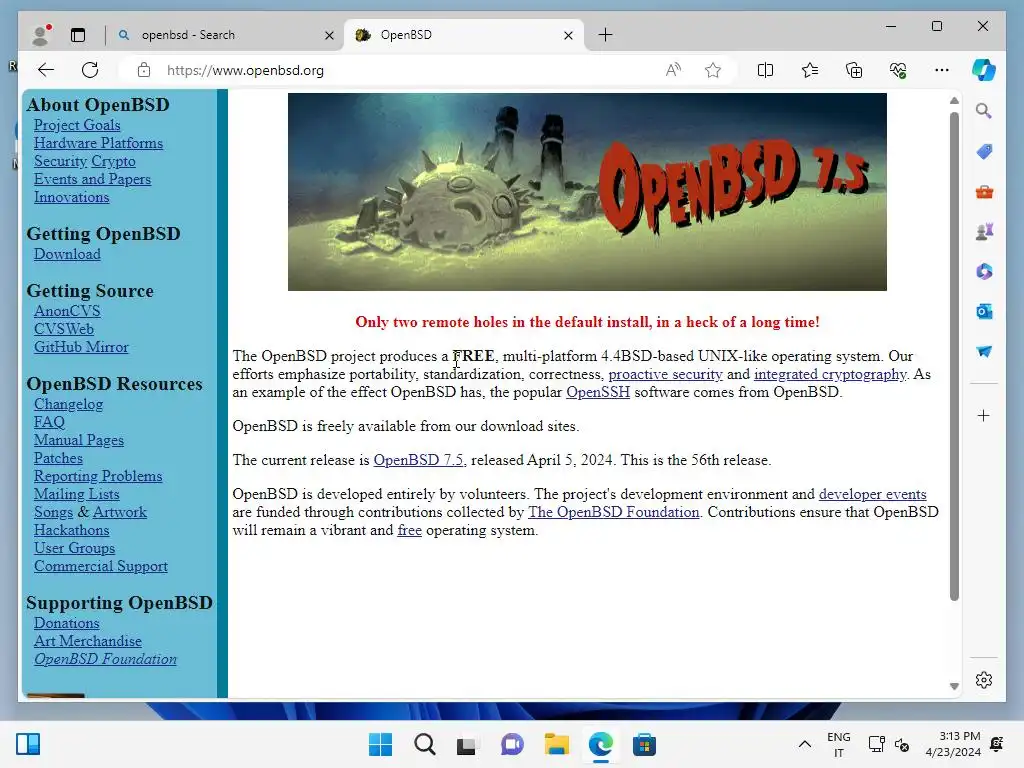The height and width of the screenshot is (768, 1024).
Task: Open Hackathons link
Action: pos(71,530)
